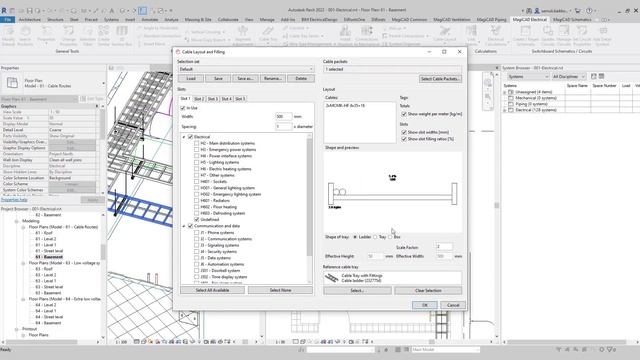
Task: Open the Selection set Default dropdown
Action: click(x=246, y=69)
